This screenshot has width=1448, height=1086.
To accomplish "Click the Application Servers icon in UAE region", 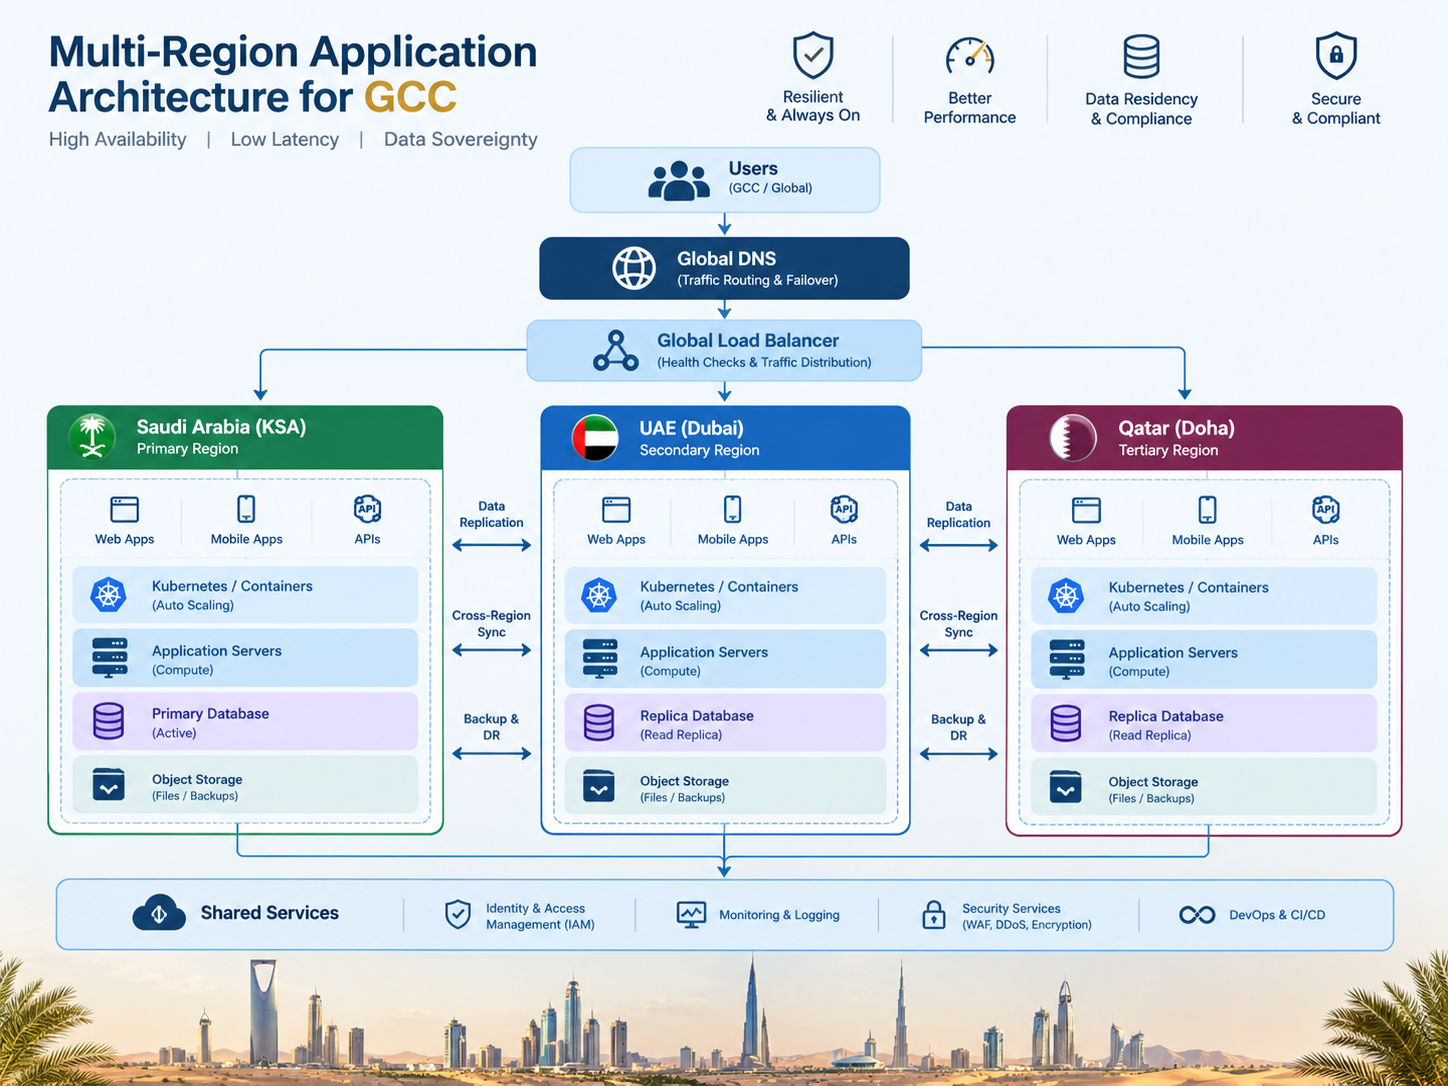I will click(600, 660).
